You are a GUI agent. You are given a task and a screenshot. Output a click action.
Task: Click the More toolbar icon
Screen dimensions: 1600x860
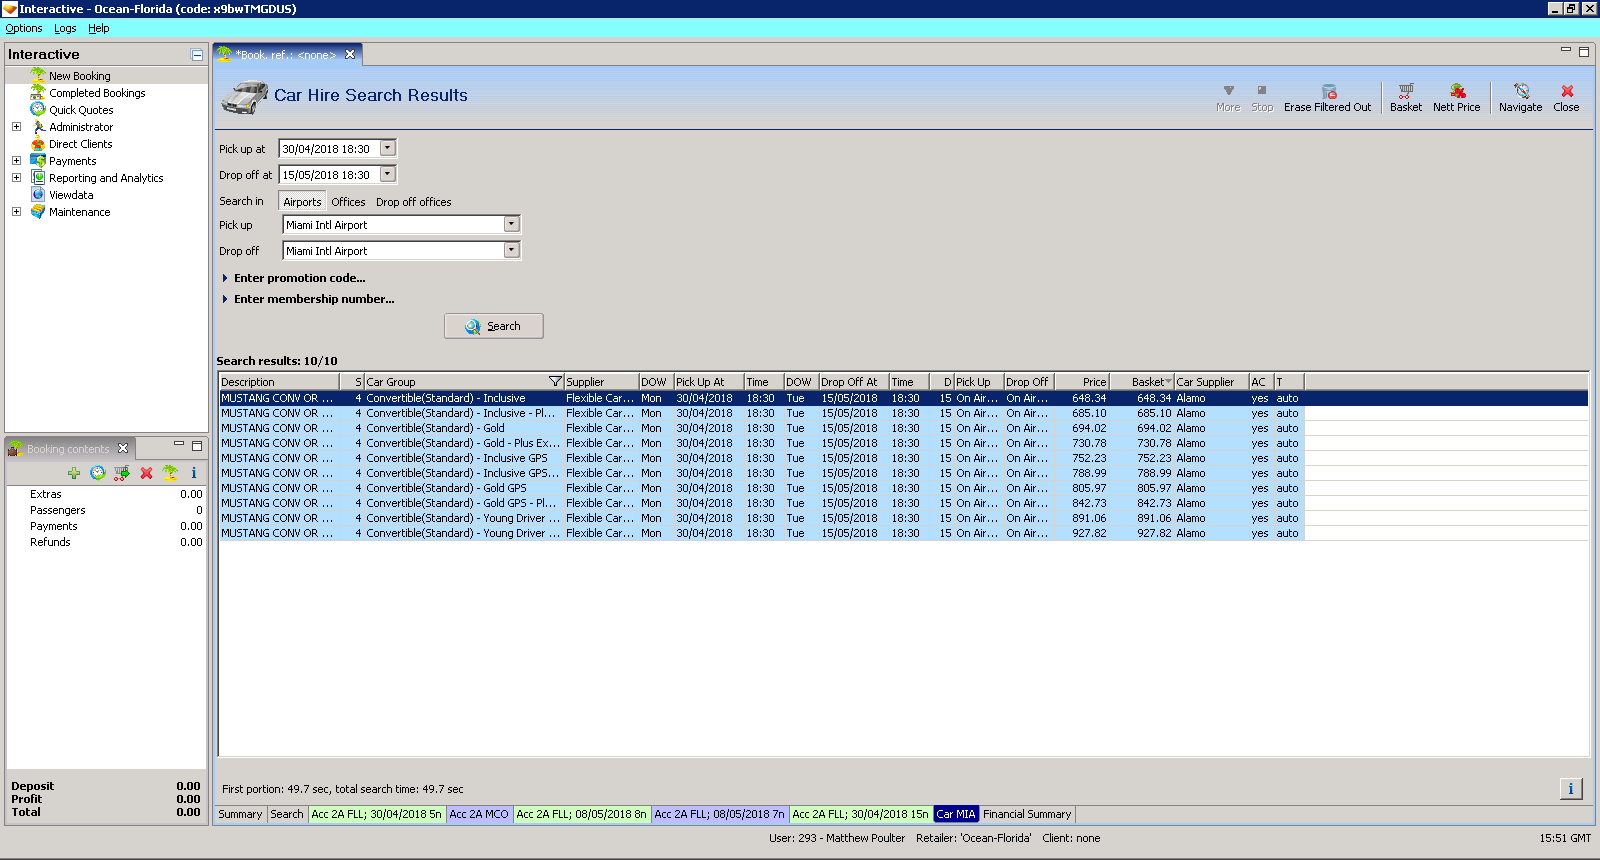click(x=1228, y=91)
